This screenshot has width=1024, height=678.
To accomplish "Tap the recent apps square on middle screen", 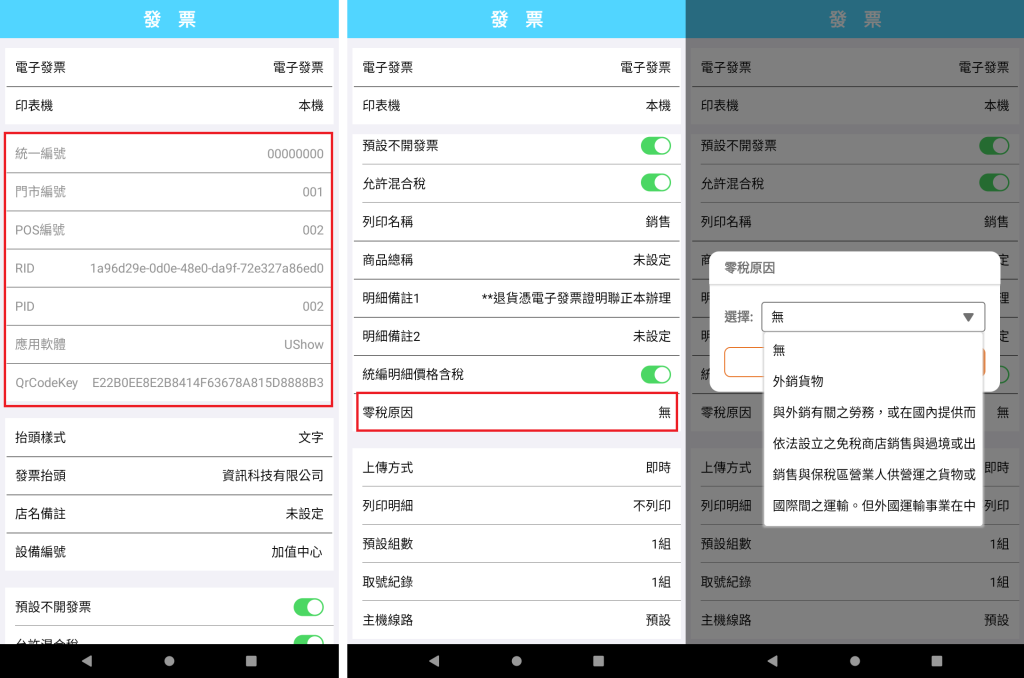I will coord(598,661).
